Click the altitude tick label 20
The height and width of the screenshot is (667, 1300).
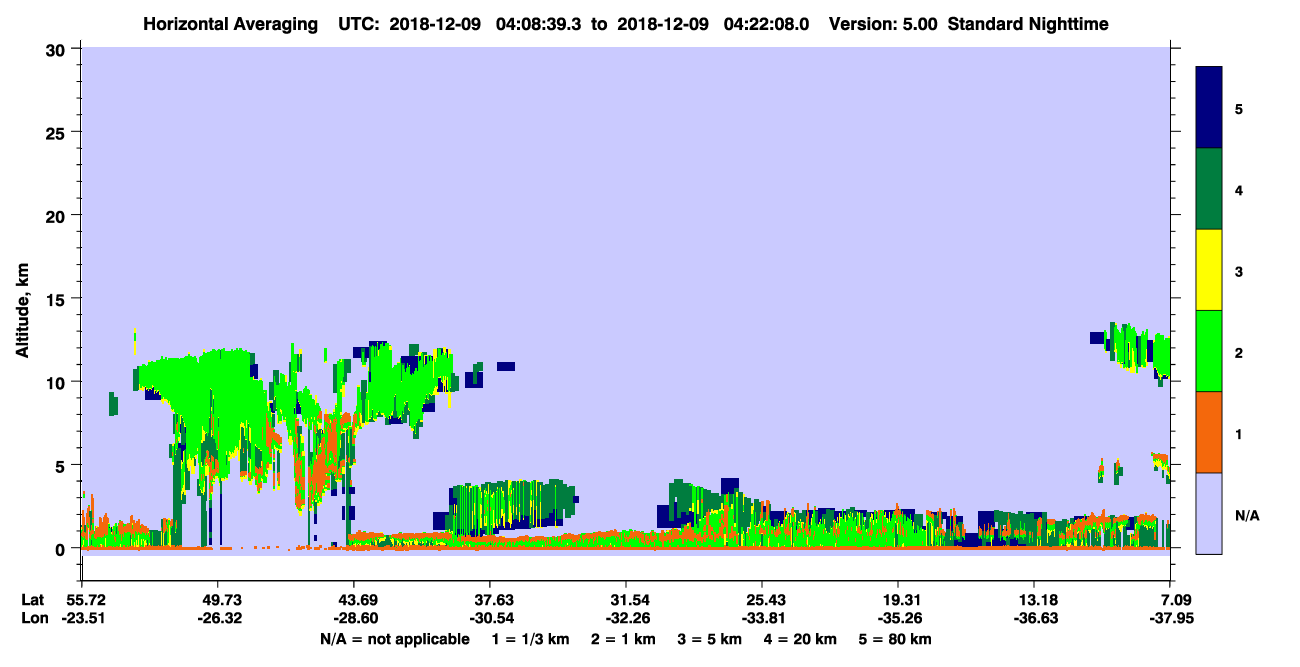[58, 216]
